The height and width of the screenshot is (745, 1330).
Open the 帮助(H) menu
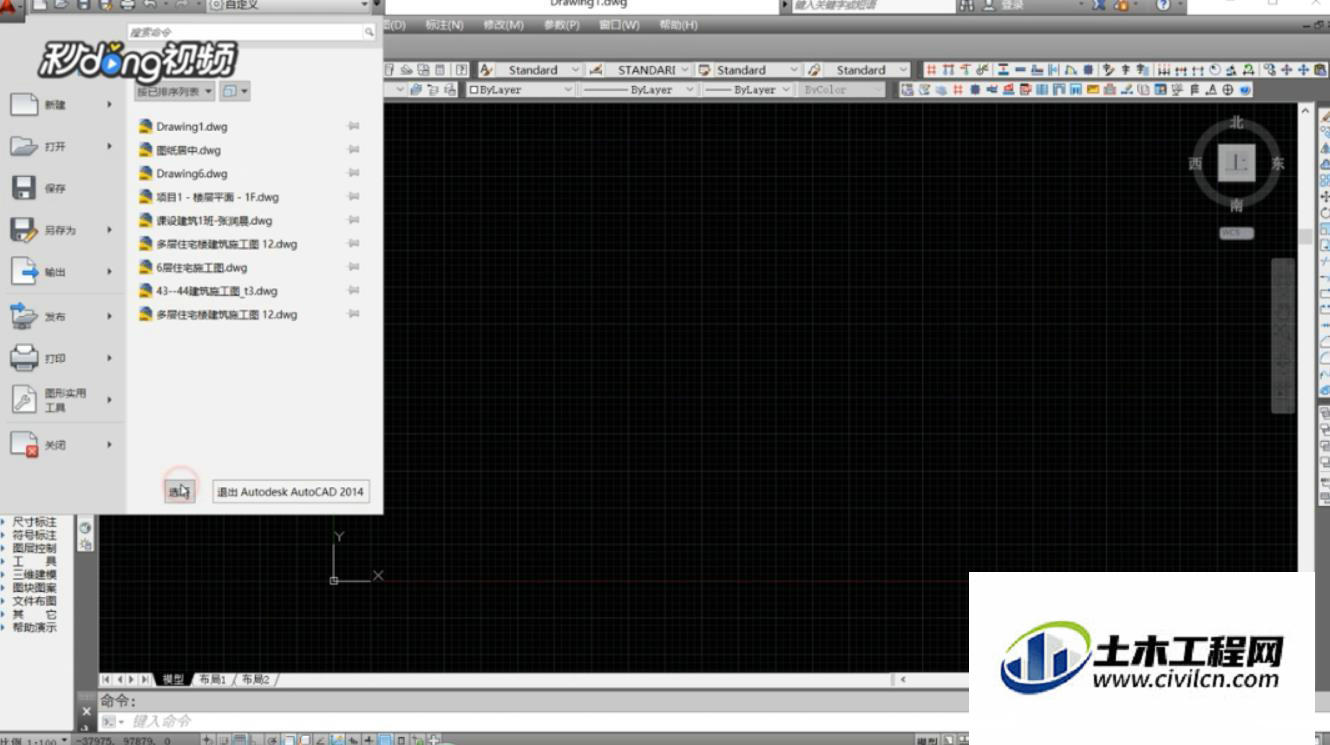678,25
